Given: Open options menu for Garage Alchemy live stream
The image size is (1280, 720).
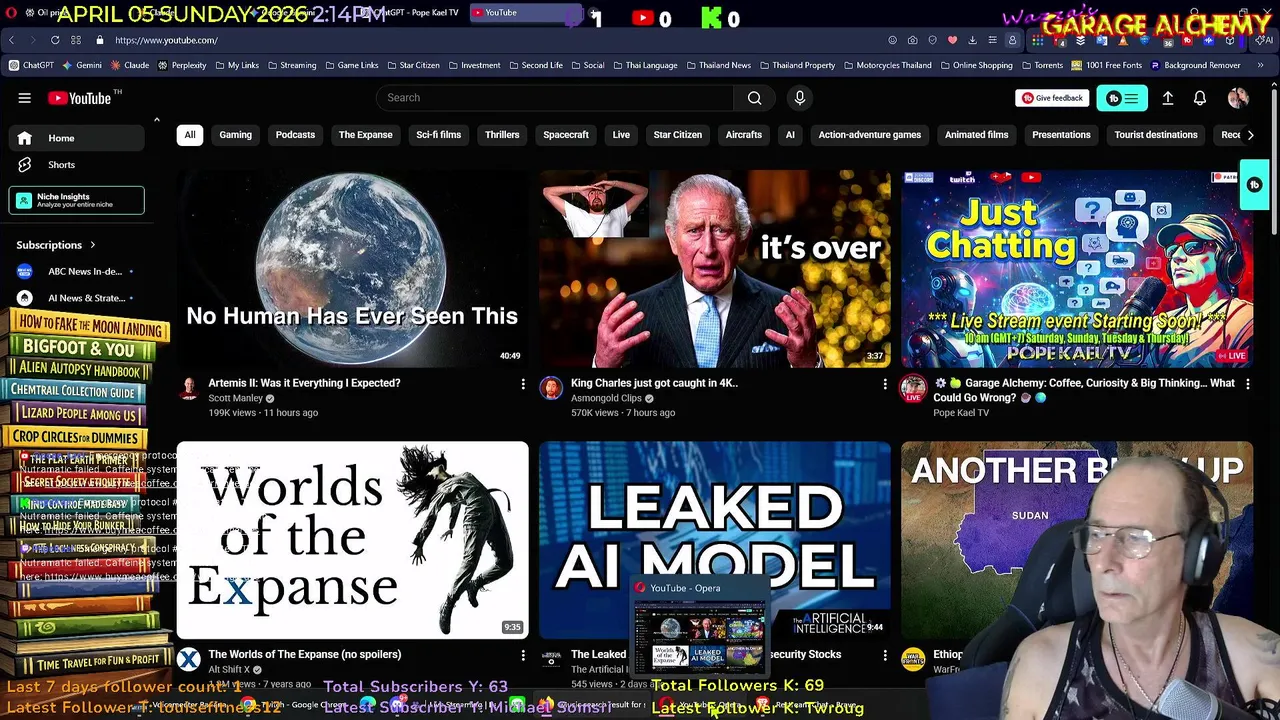Looking at the screenshot, I should tap(1247, 384).
